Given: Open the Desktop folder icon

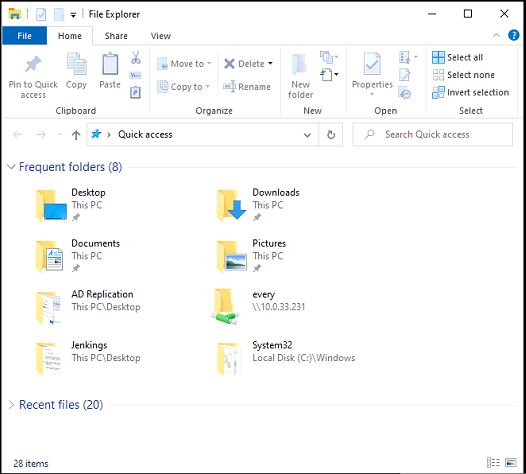Looking at the screenshot, I should (x=51, y=205).
